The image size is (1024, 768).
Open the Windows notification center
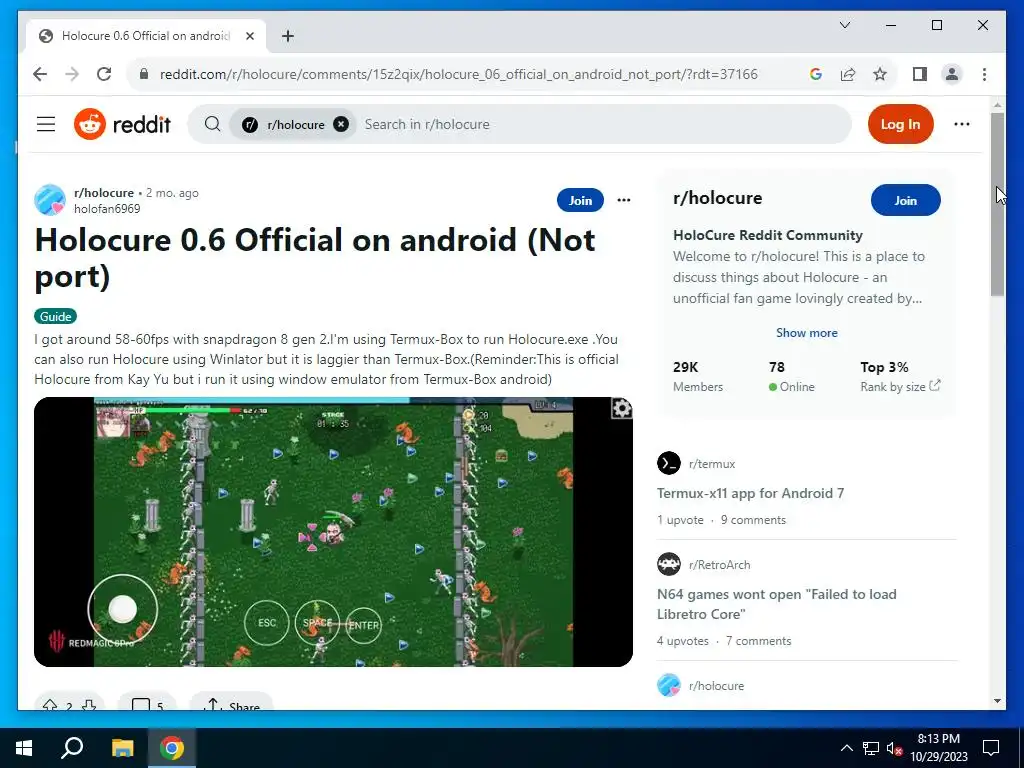(x=991, y=748)
